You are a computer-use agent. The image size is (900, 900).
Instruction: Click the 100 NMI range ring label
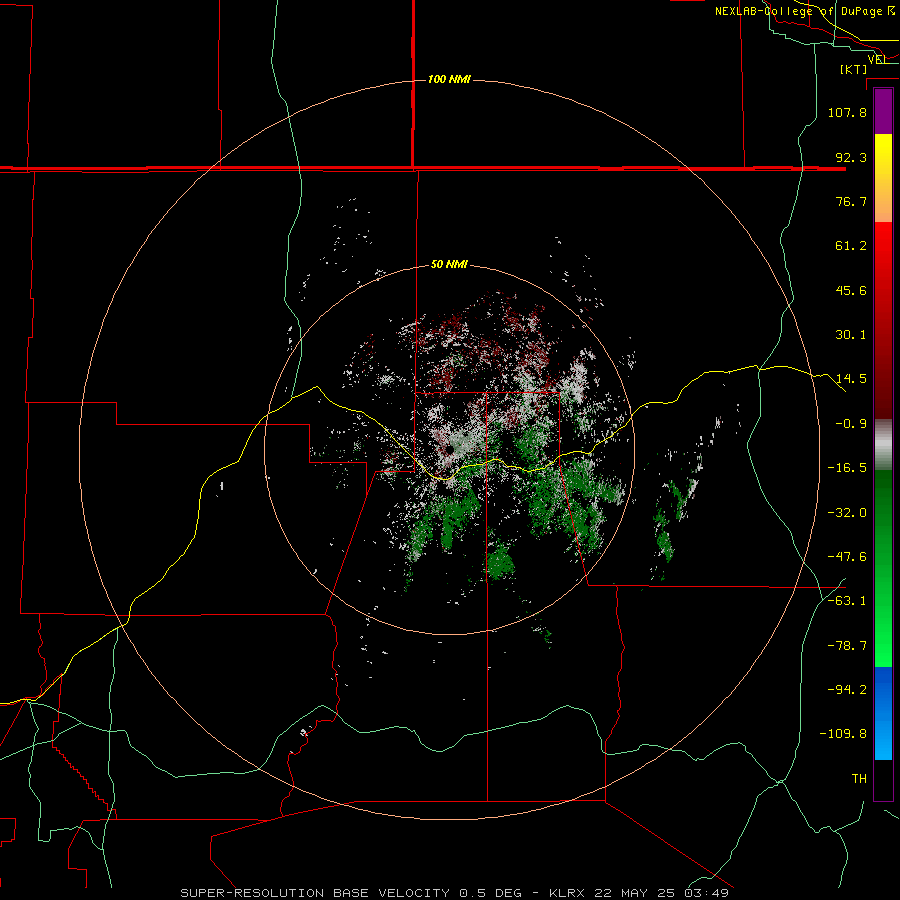point(449,79)
